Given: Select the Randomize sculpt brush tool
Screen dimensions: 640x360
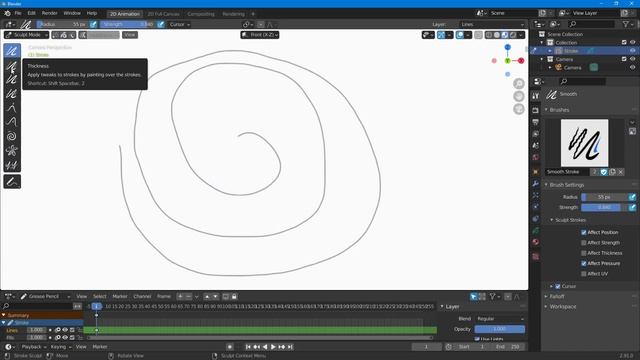Looking at the screenshot, I should (12, 94).
